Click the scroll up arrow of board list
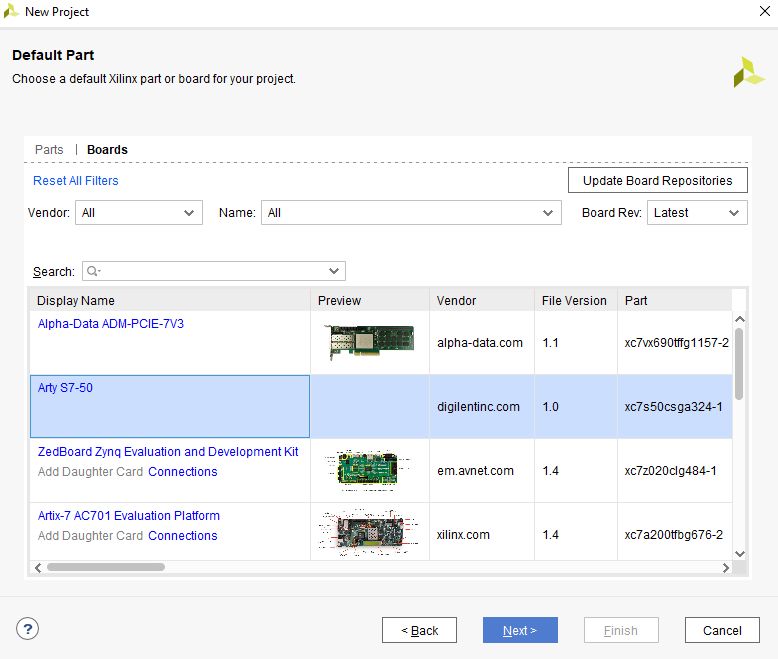Screen dimensions: 778x659 pyautogui.click(x=740, y=319)
